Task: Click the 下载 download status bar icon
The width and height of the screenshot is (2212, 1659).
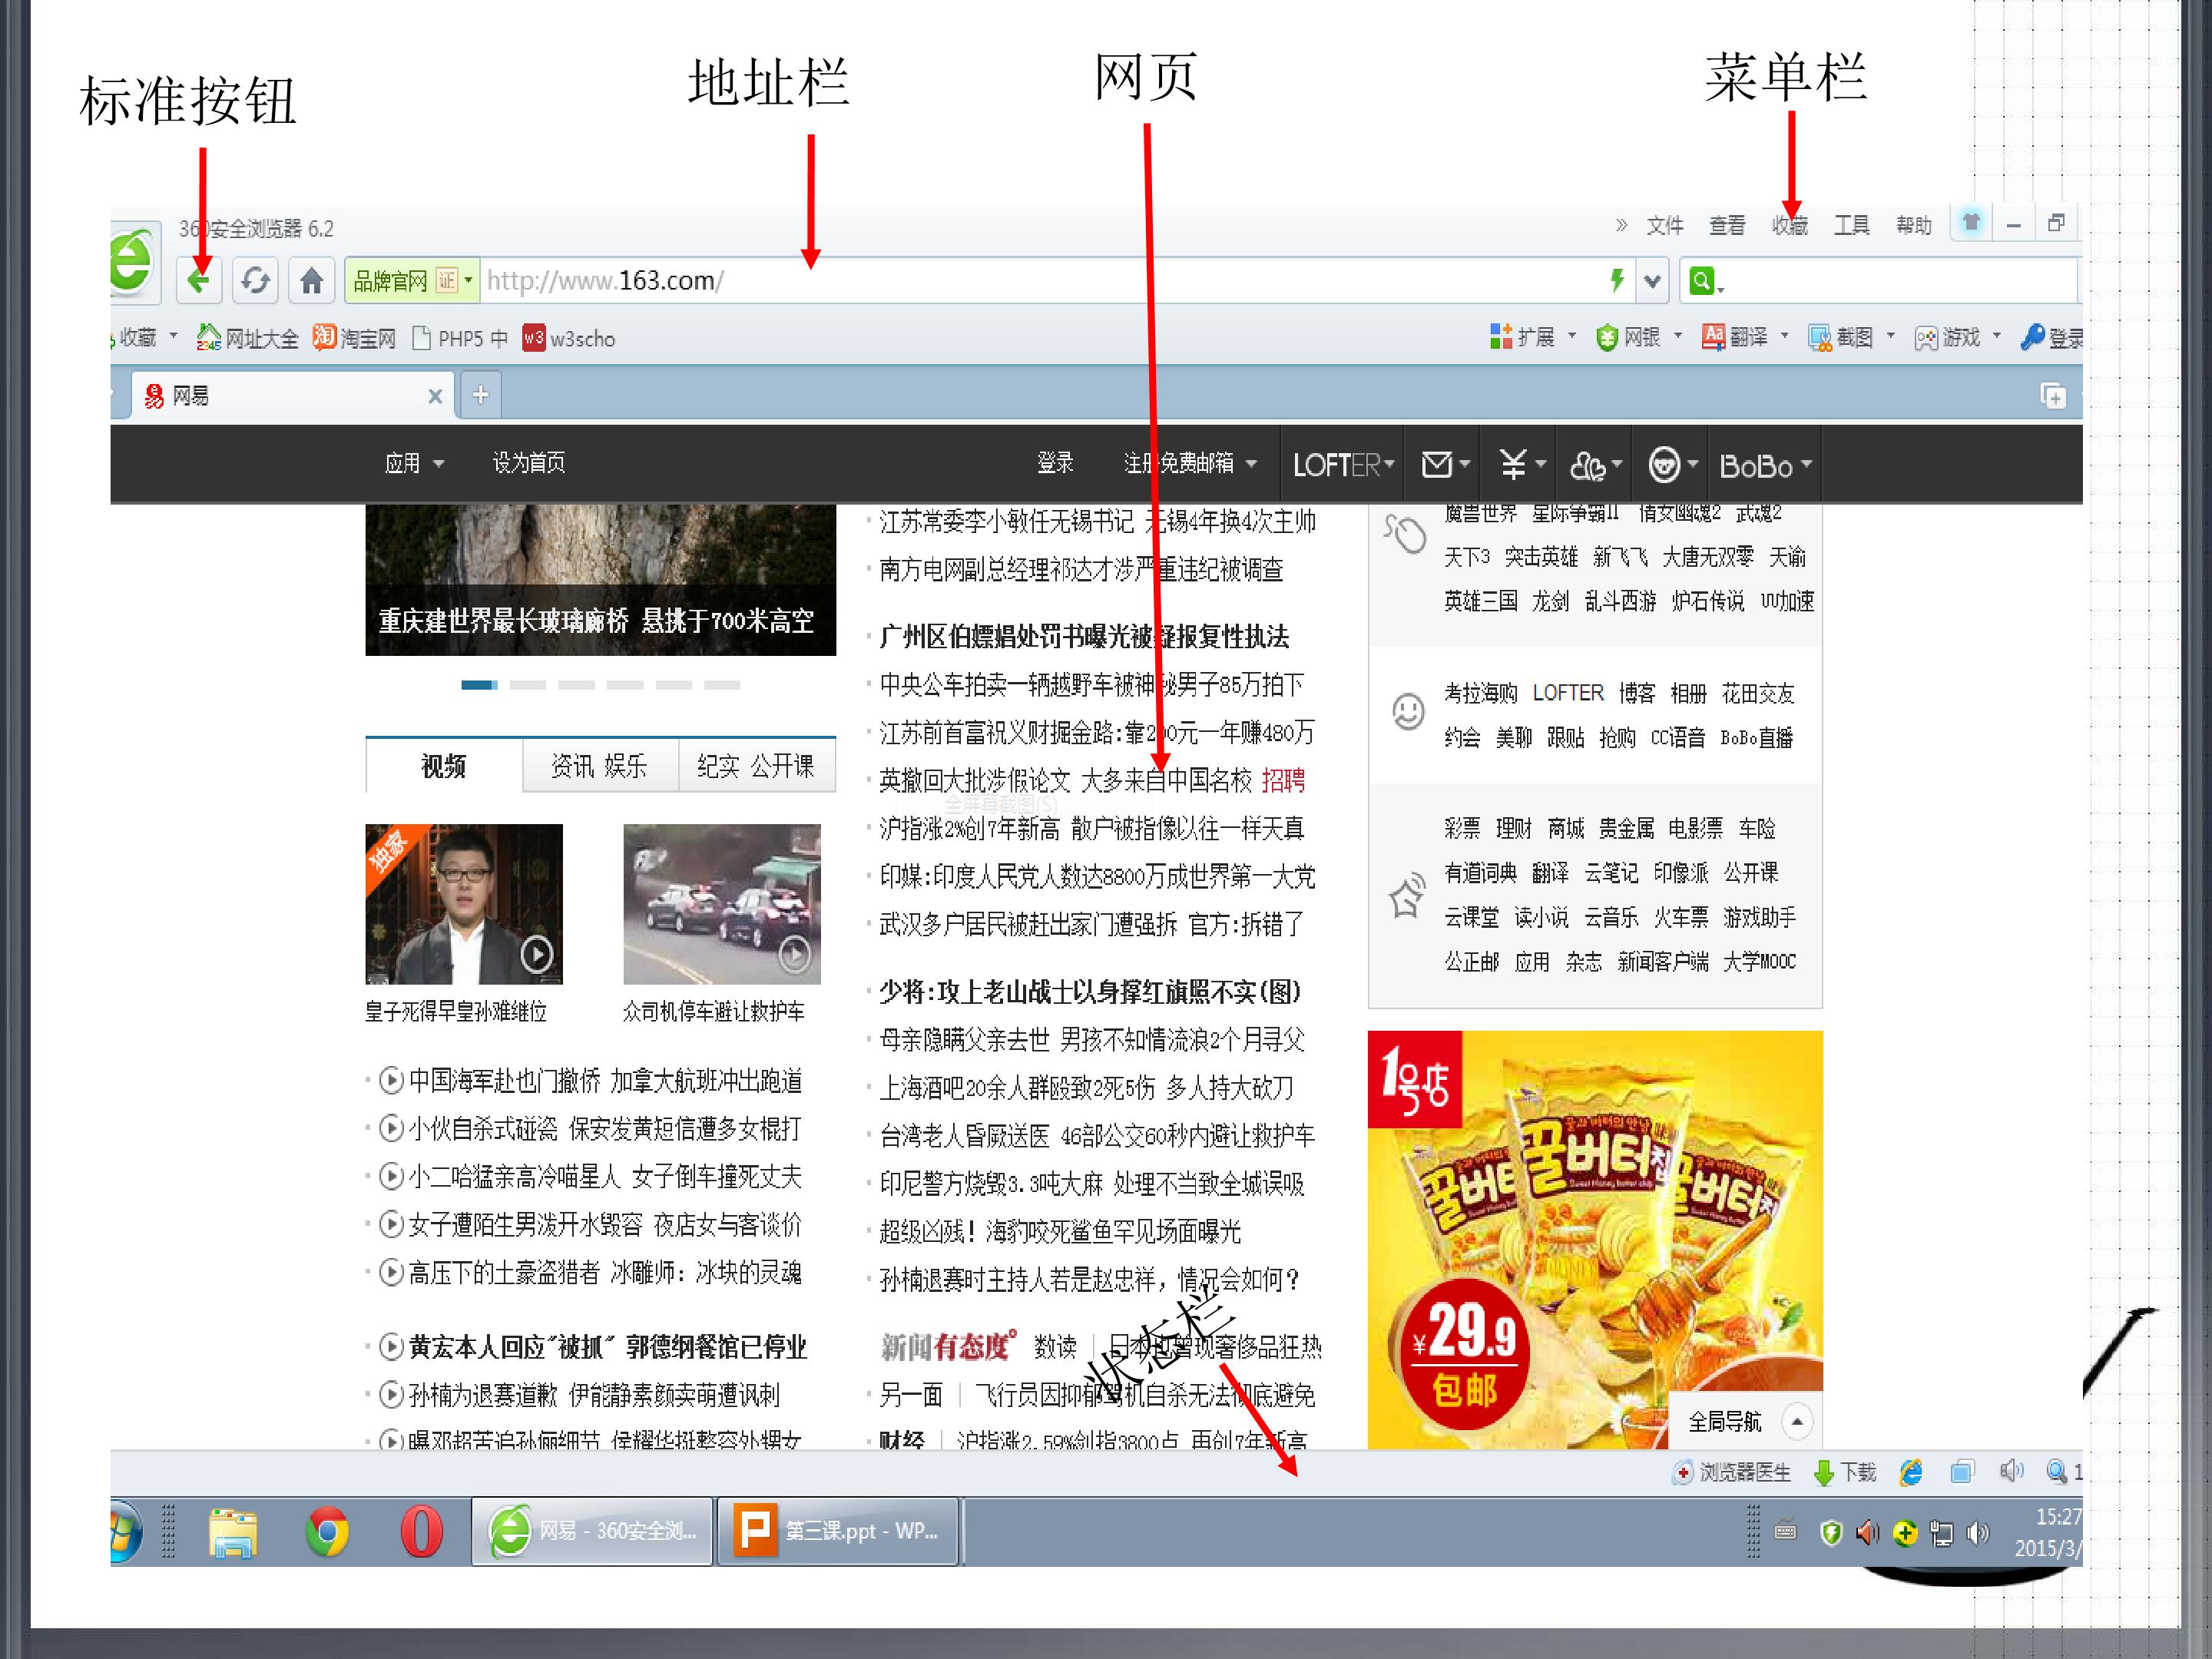Action: tap(1845, 1472)
